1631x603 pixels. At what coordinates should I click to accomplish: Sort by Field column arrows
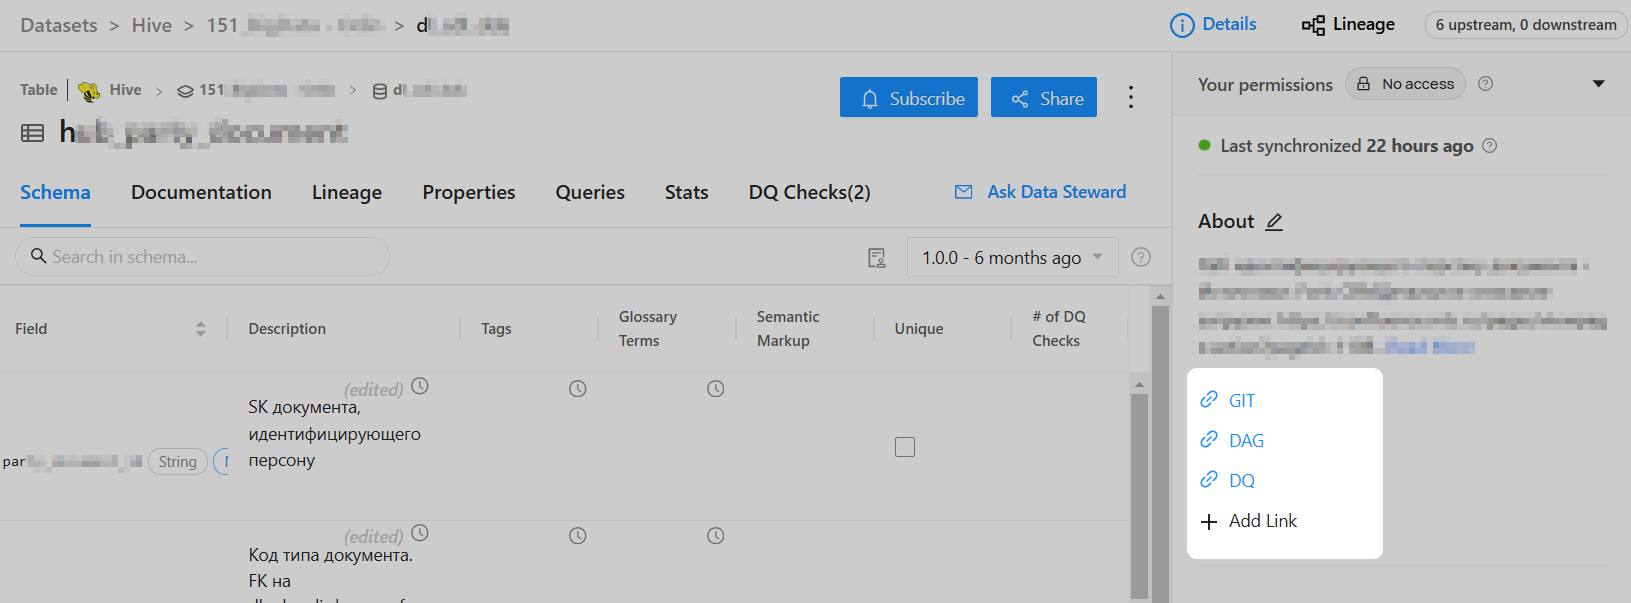[x=200, y=329]
